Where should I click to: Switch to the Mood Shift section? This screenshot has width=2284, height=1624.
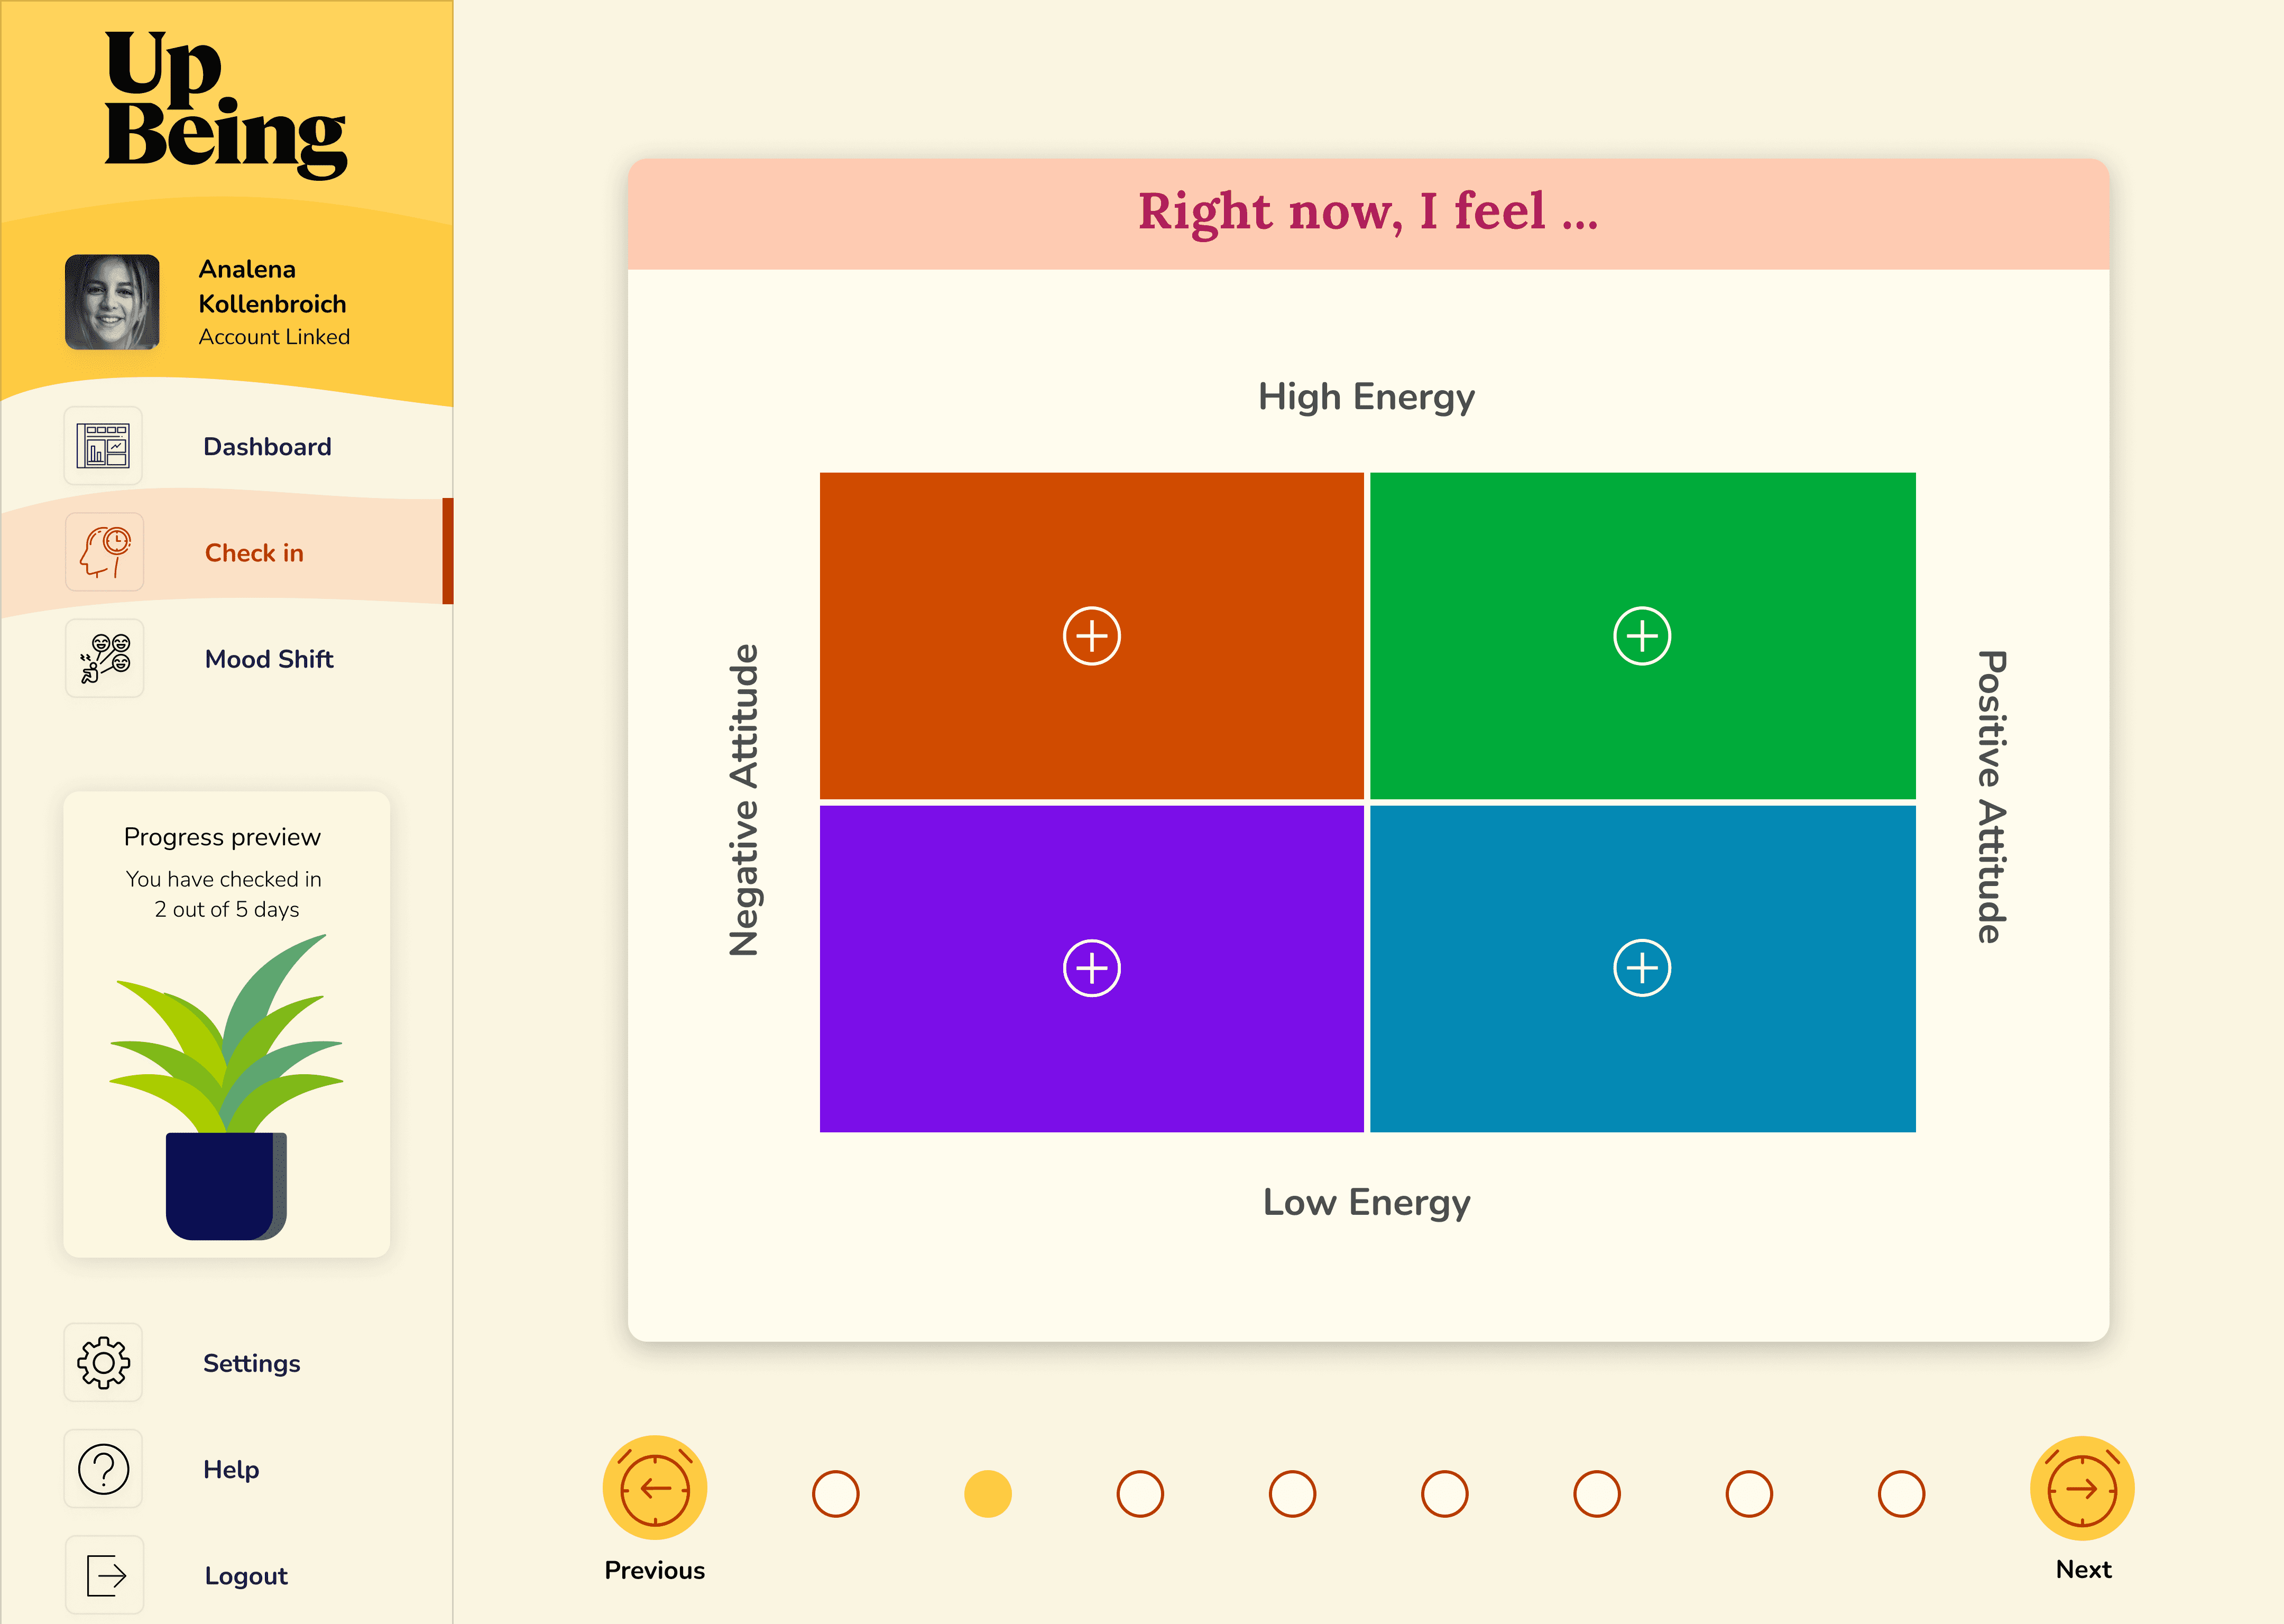coord(268,659)
